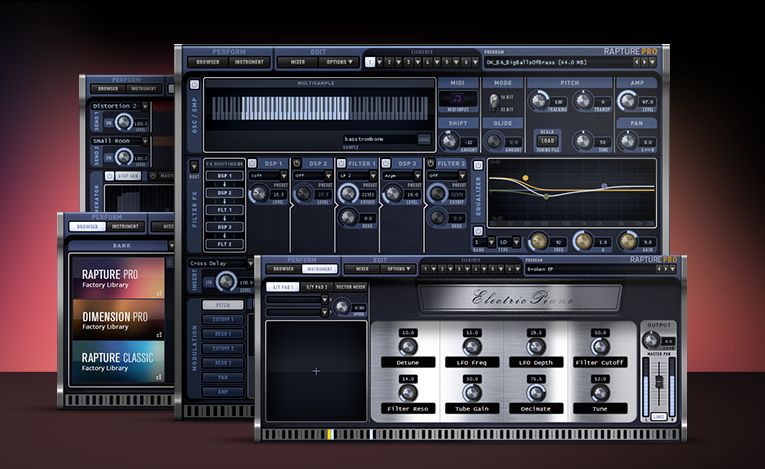Click FLT 2 block in FX routing
The height and width of the screenshot is (469, 765).
coord(224,244)
